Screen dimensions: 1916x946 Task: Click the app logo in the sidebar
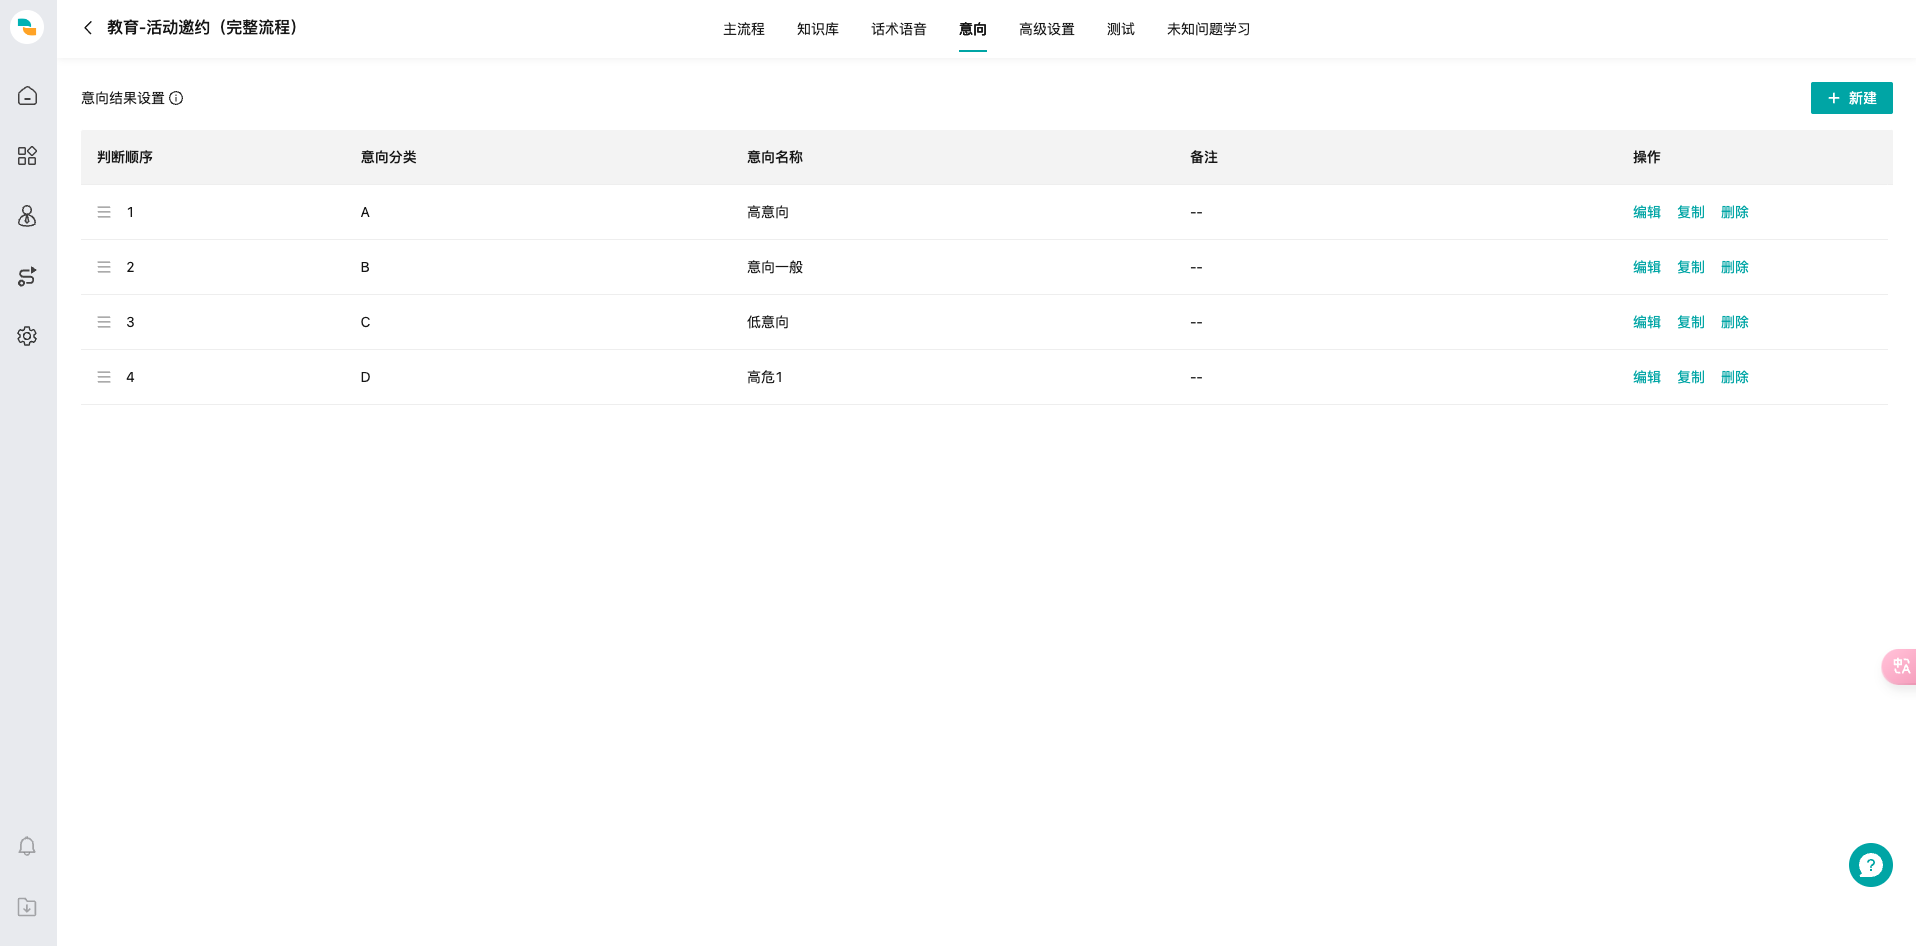(x=27, y=27)
